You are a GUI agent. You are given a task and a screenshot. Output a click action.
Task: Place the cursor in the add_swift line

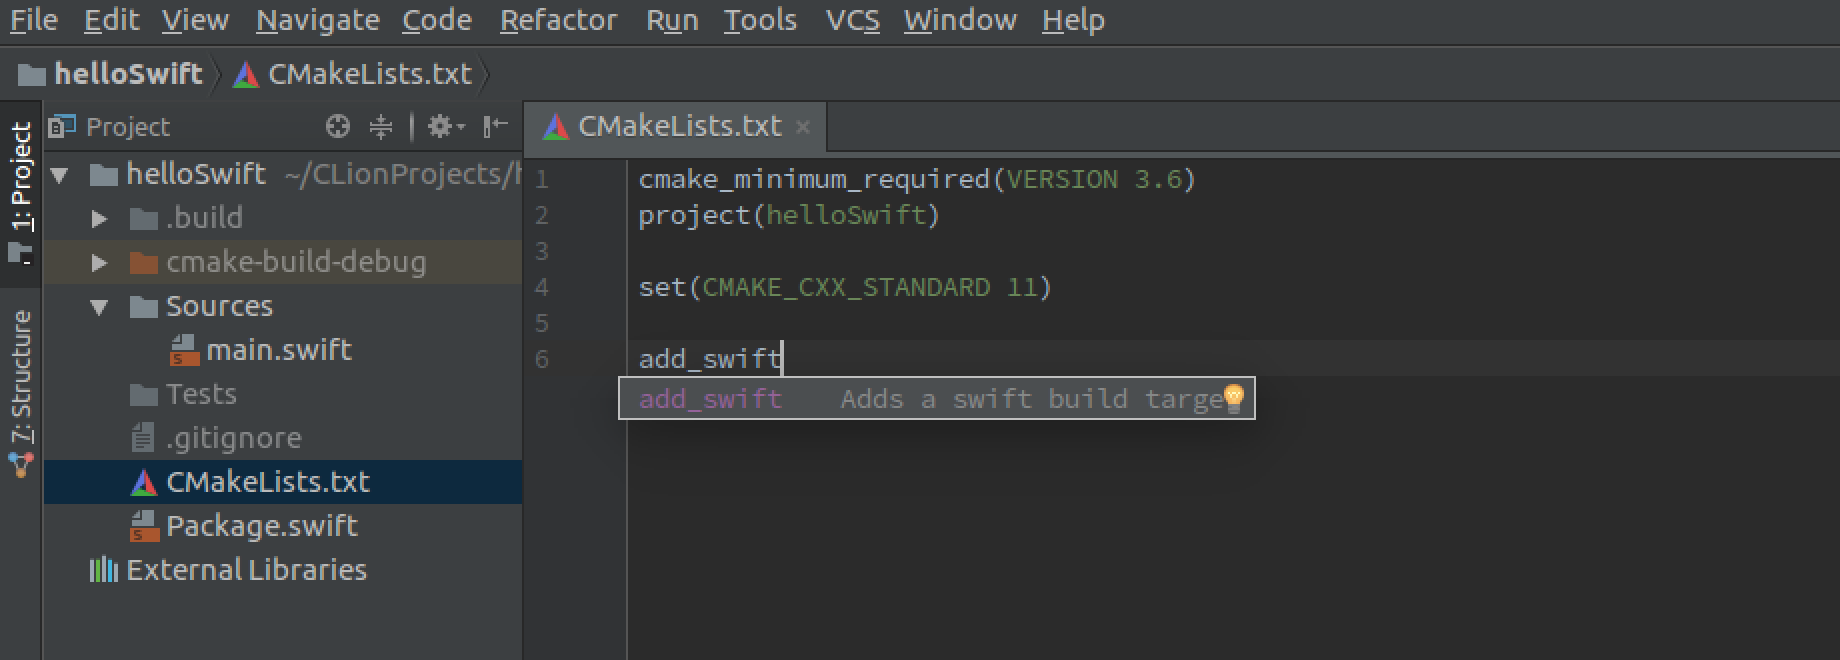[710, 359]
